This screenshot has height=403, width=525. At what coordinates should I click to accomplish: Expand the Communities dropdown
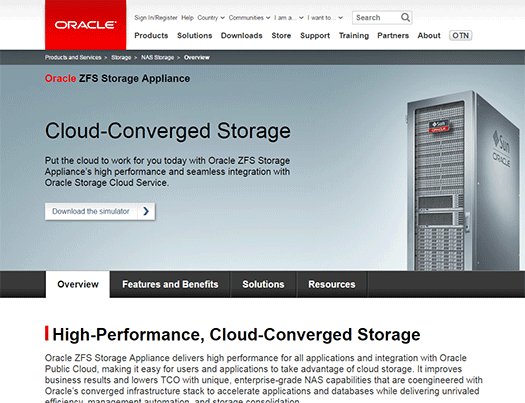point(249,18)
